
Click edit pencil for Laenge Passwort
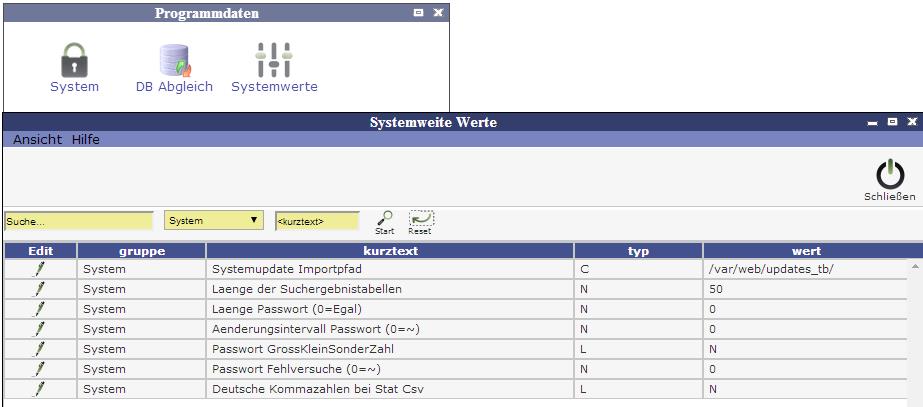(40, 309)
